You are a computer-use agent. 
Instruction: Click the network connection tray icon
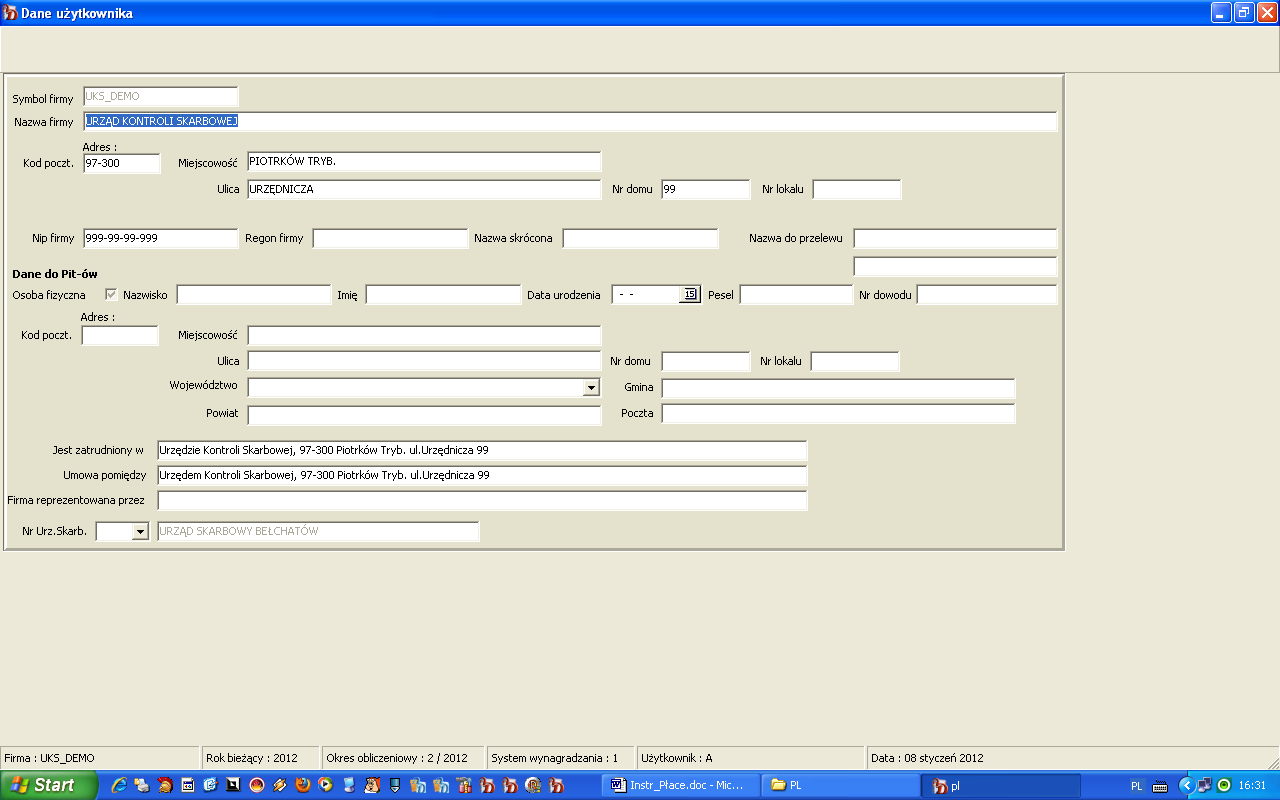pyautogui.click(x=1204, y=786)
